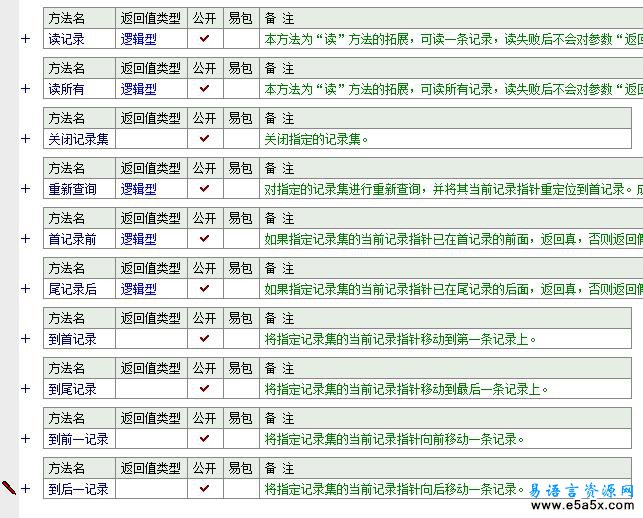Click 读记录 remark about 读一条记录

(x=453, y=39)
